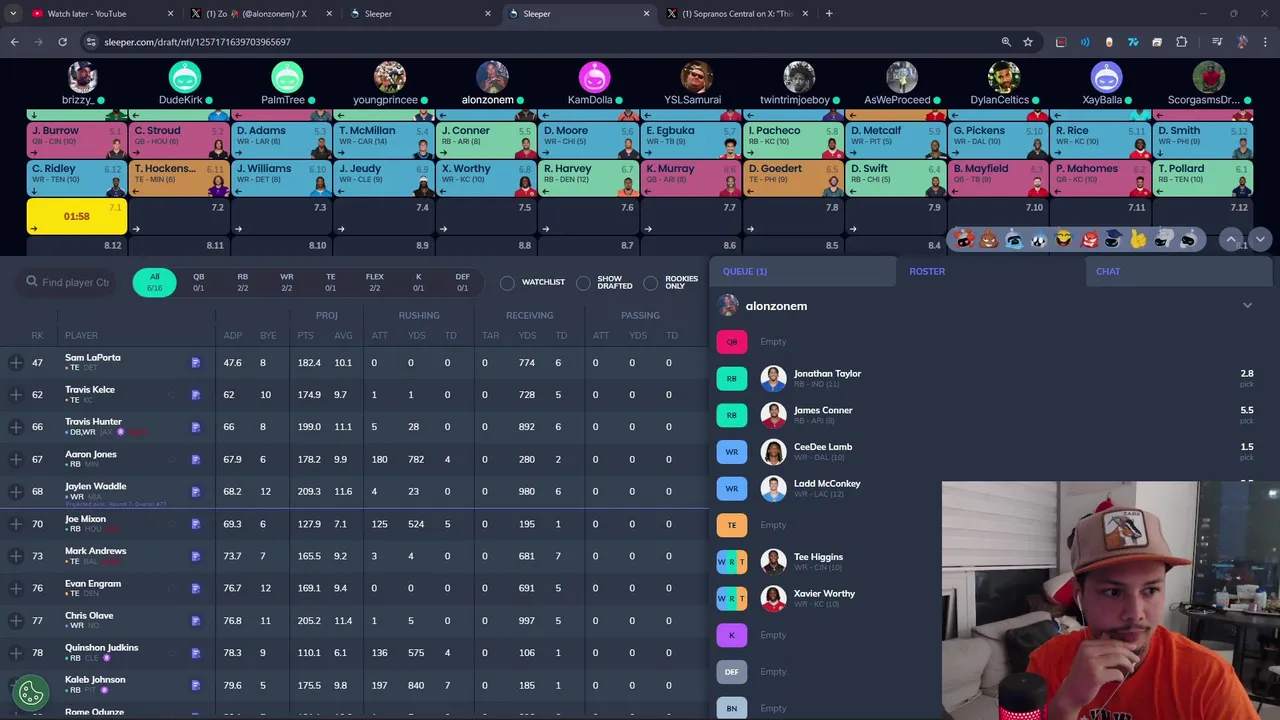Filter players by QB position

[198, 283]
